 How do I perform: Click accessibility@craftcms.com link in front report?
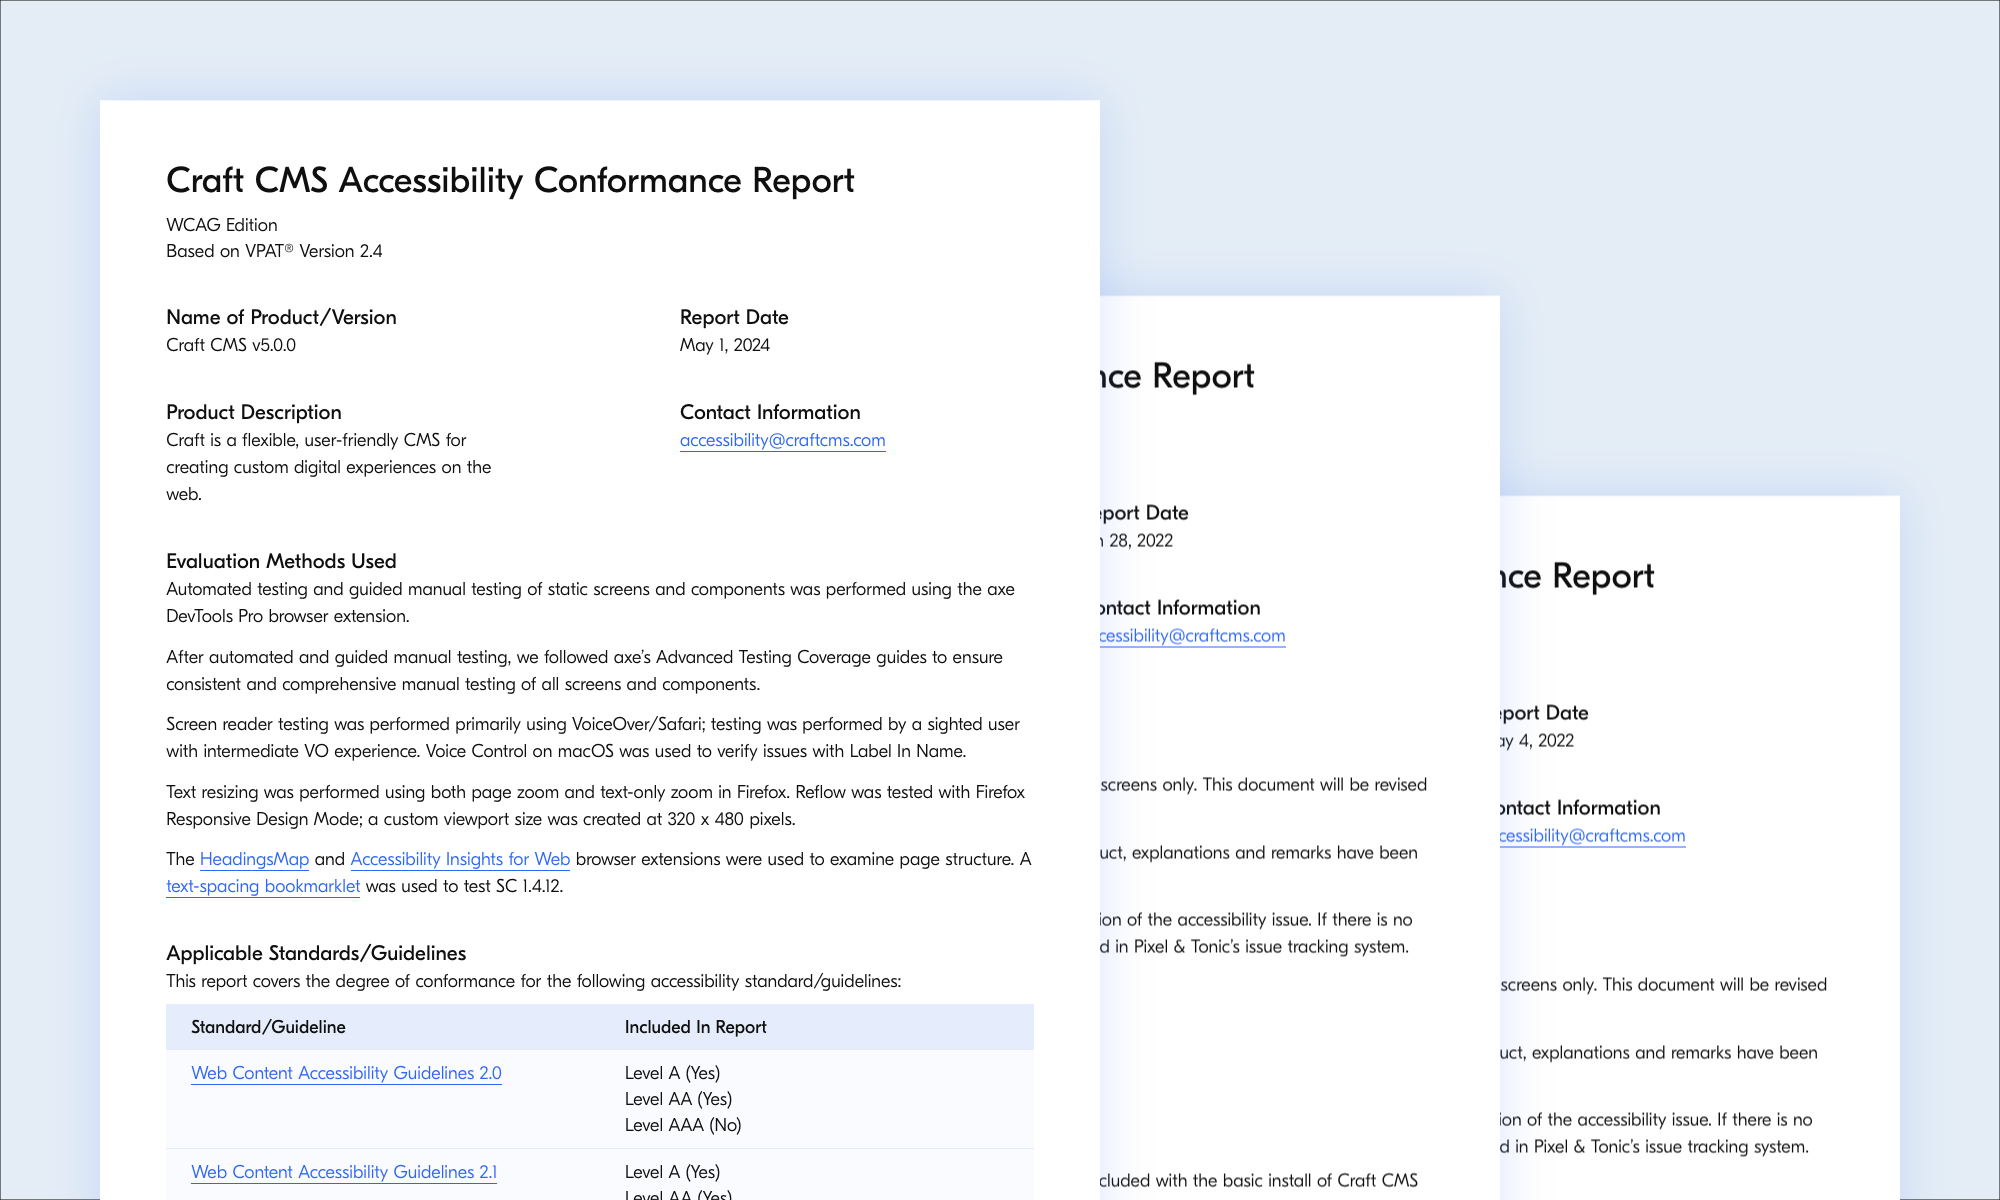click(x=782, y=440)
